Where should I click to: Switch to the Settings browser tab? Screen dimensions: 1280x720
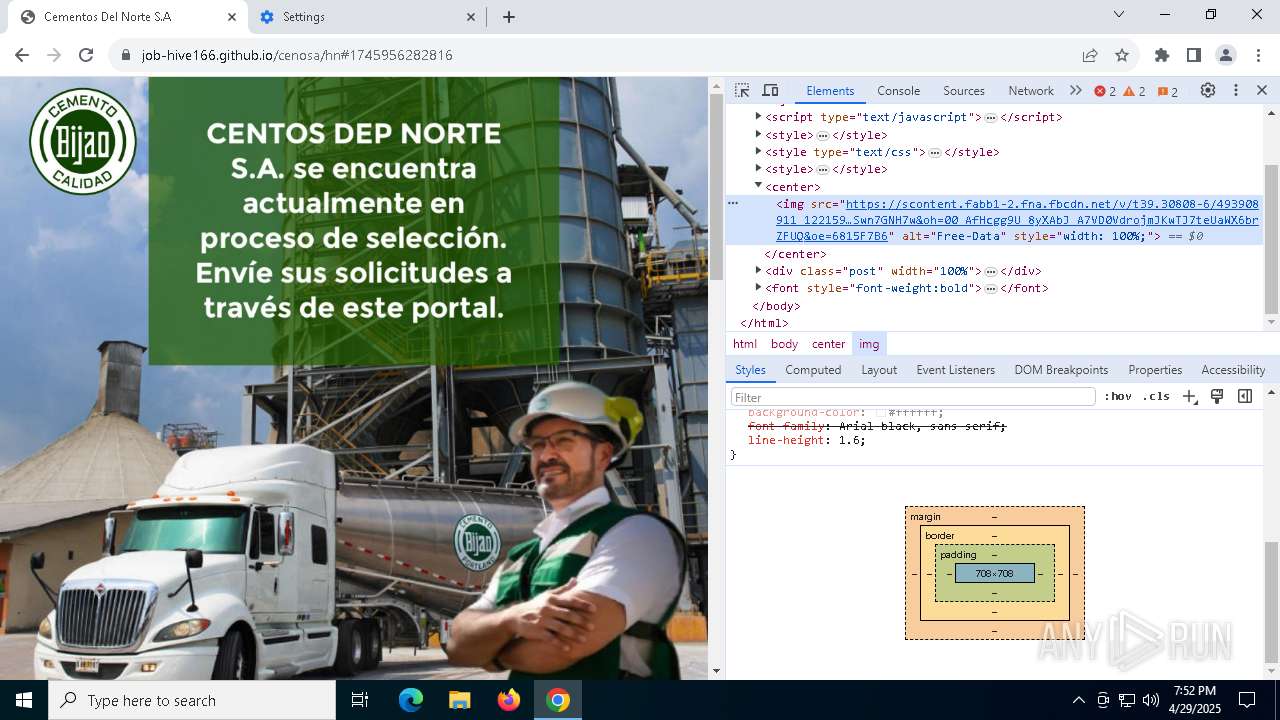pos(365,17)
